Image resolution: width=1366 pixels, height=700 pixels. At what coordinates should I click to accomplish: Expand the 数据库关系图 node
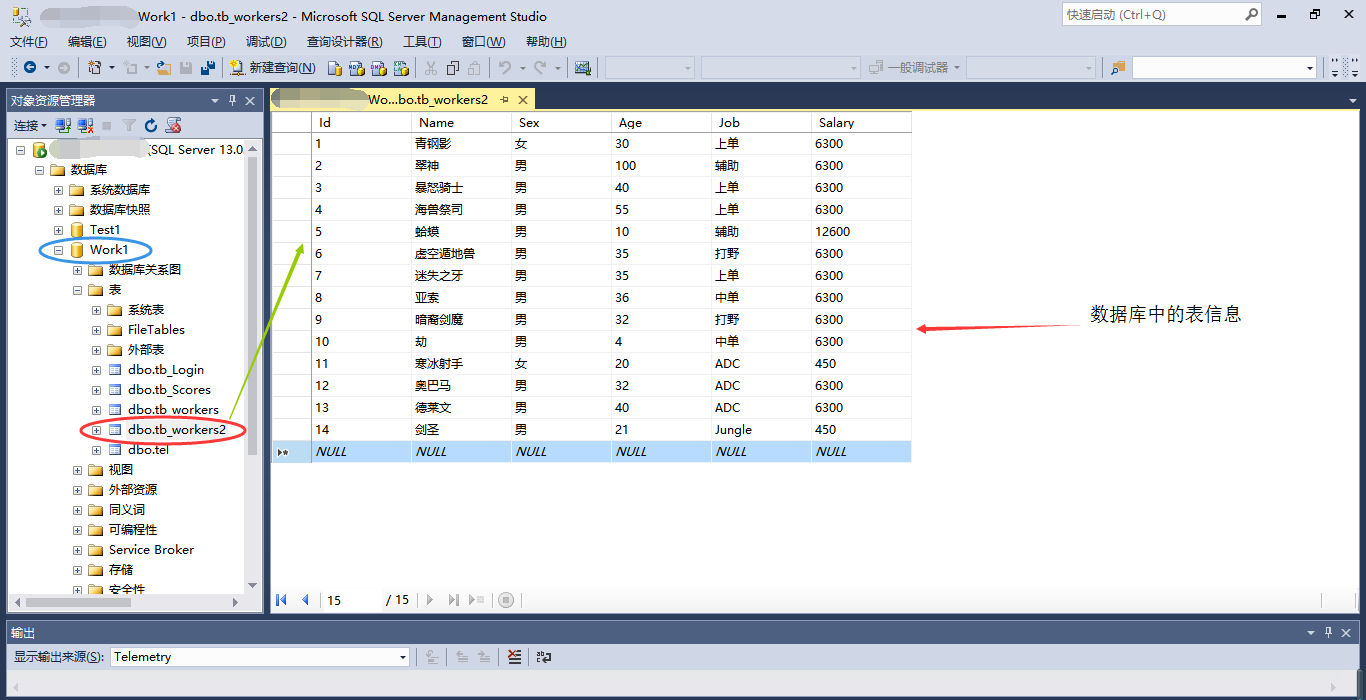tap(78, 270)
